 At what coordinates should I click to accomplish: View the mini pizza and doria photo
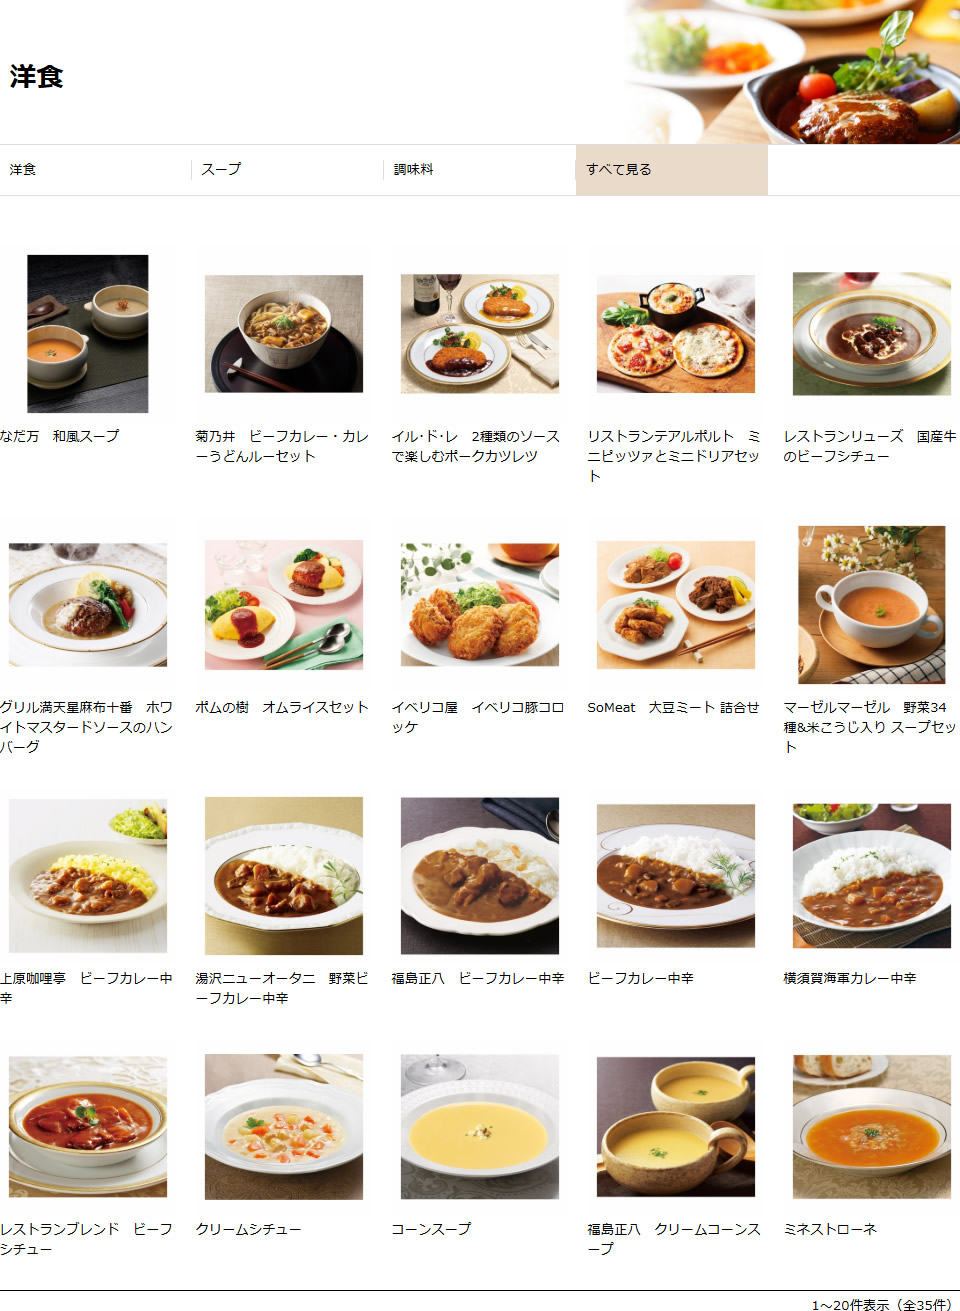pos(676,334)
